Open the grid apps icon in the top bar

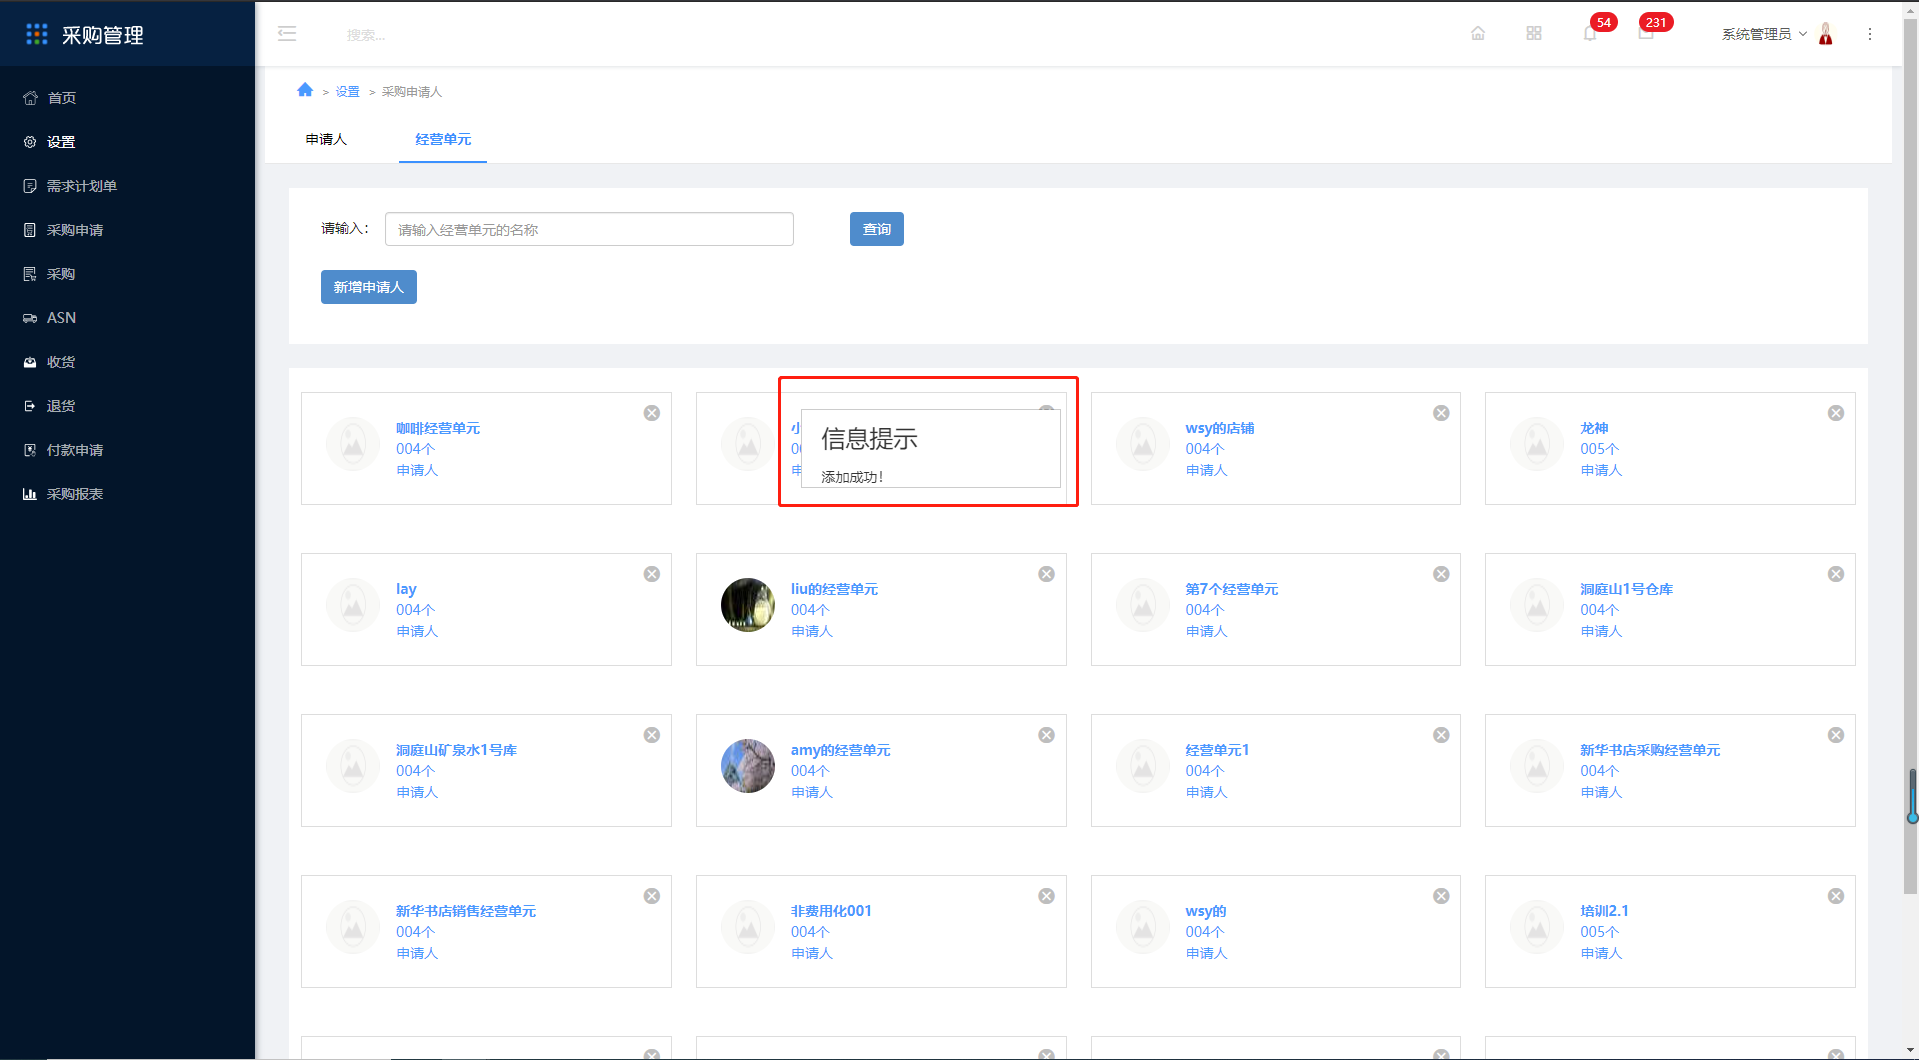click(x=1534, y=34)
